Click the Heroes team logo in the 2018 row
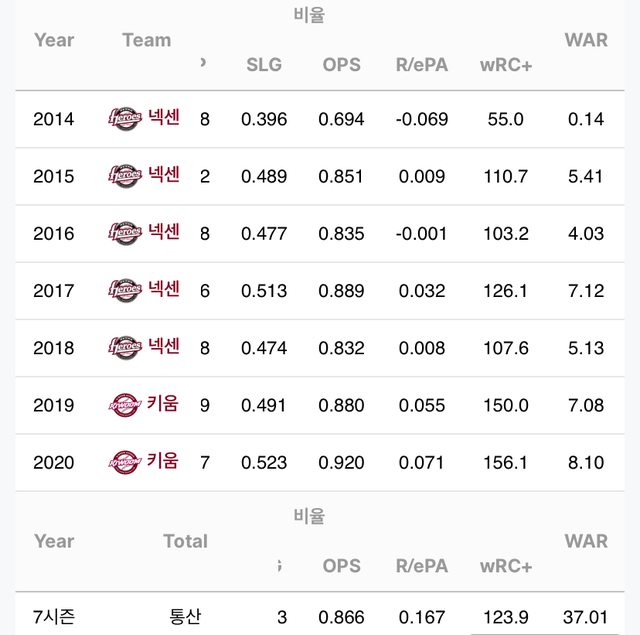 click(x=125, y=348)
